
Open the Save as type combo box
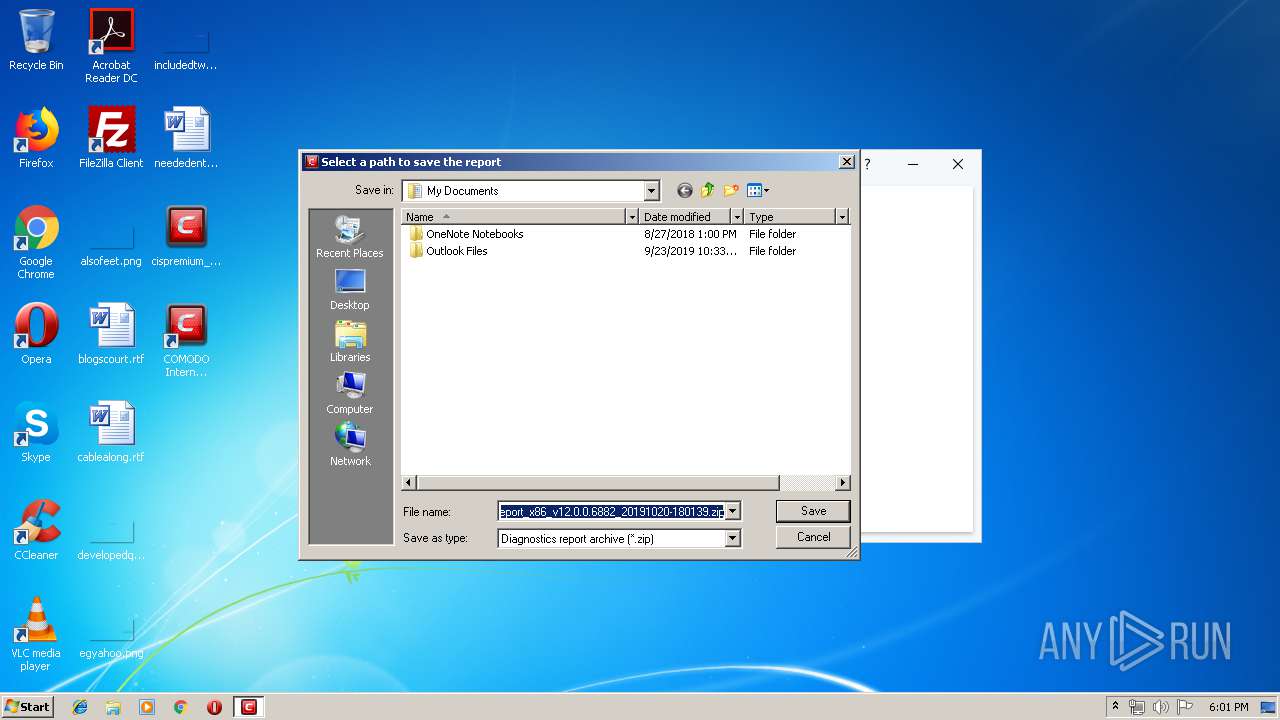(x=619, y=538)
